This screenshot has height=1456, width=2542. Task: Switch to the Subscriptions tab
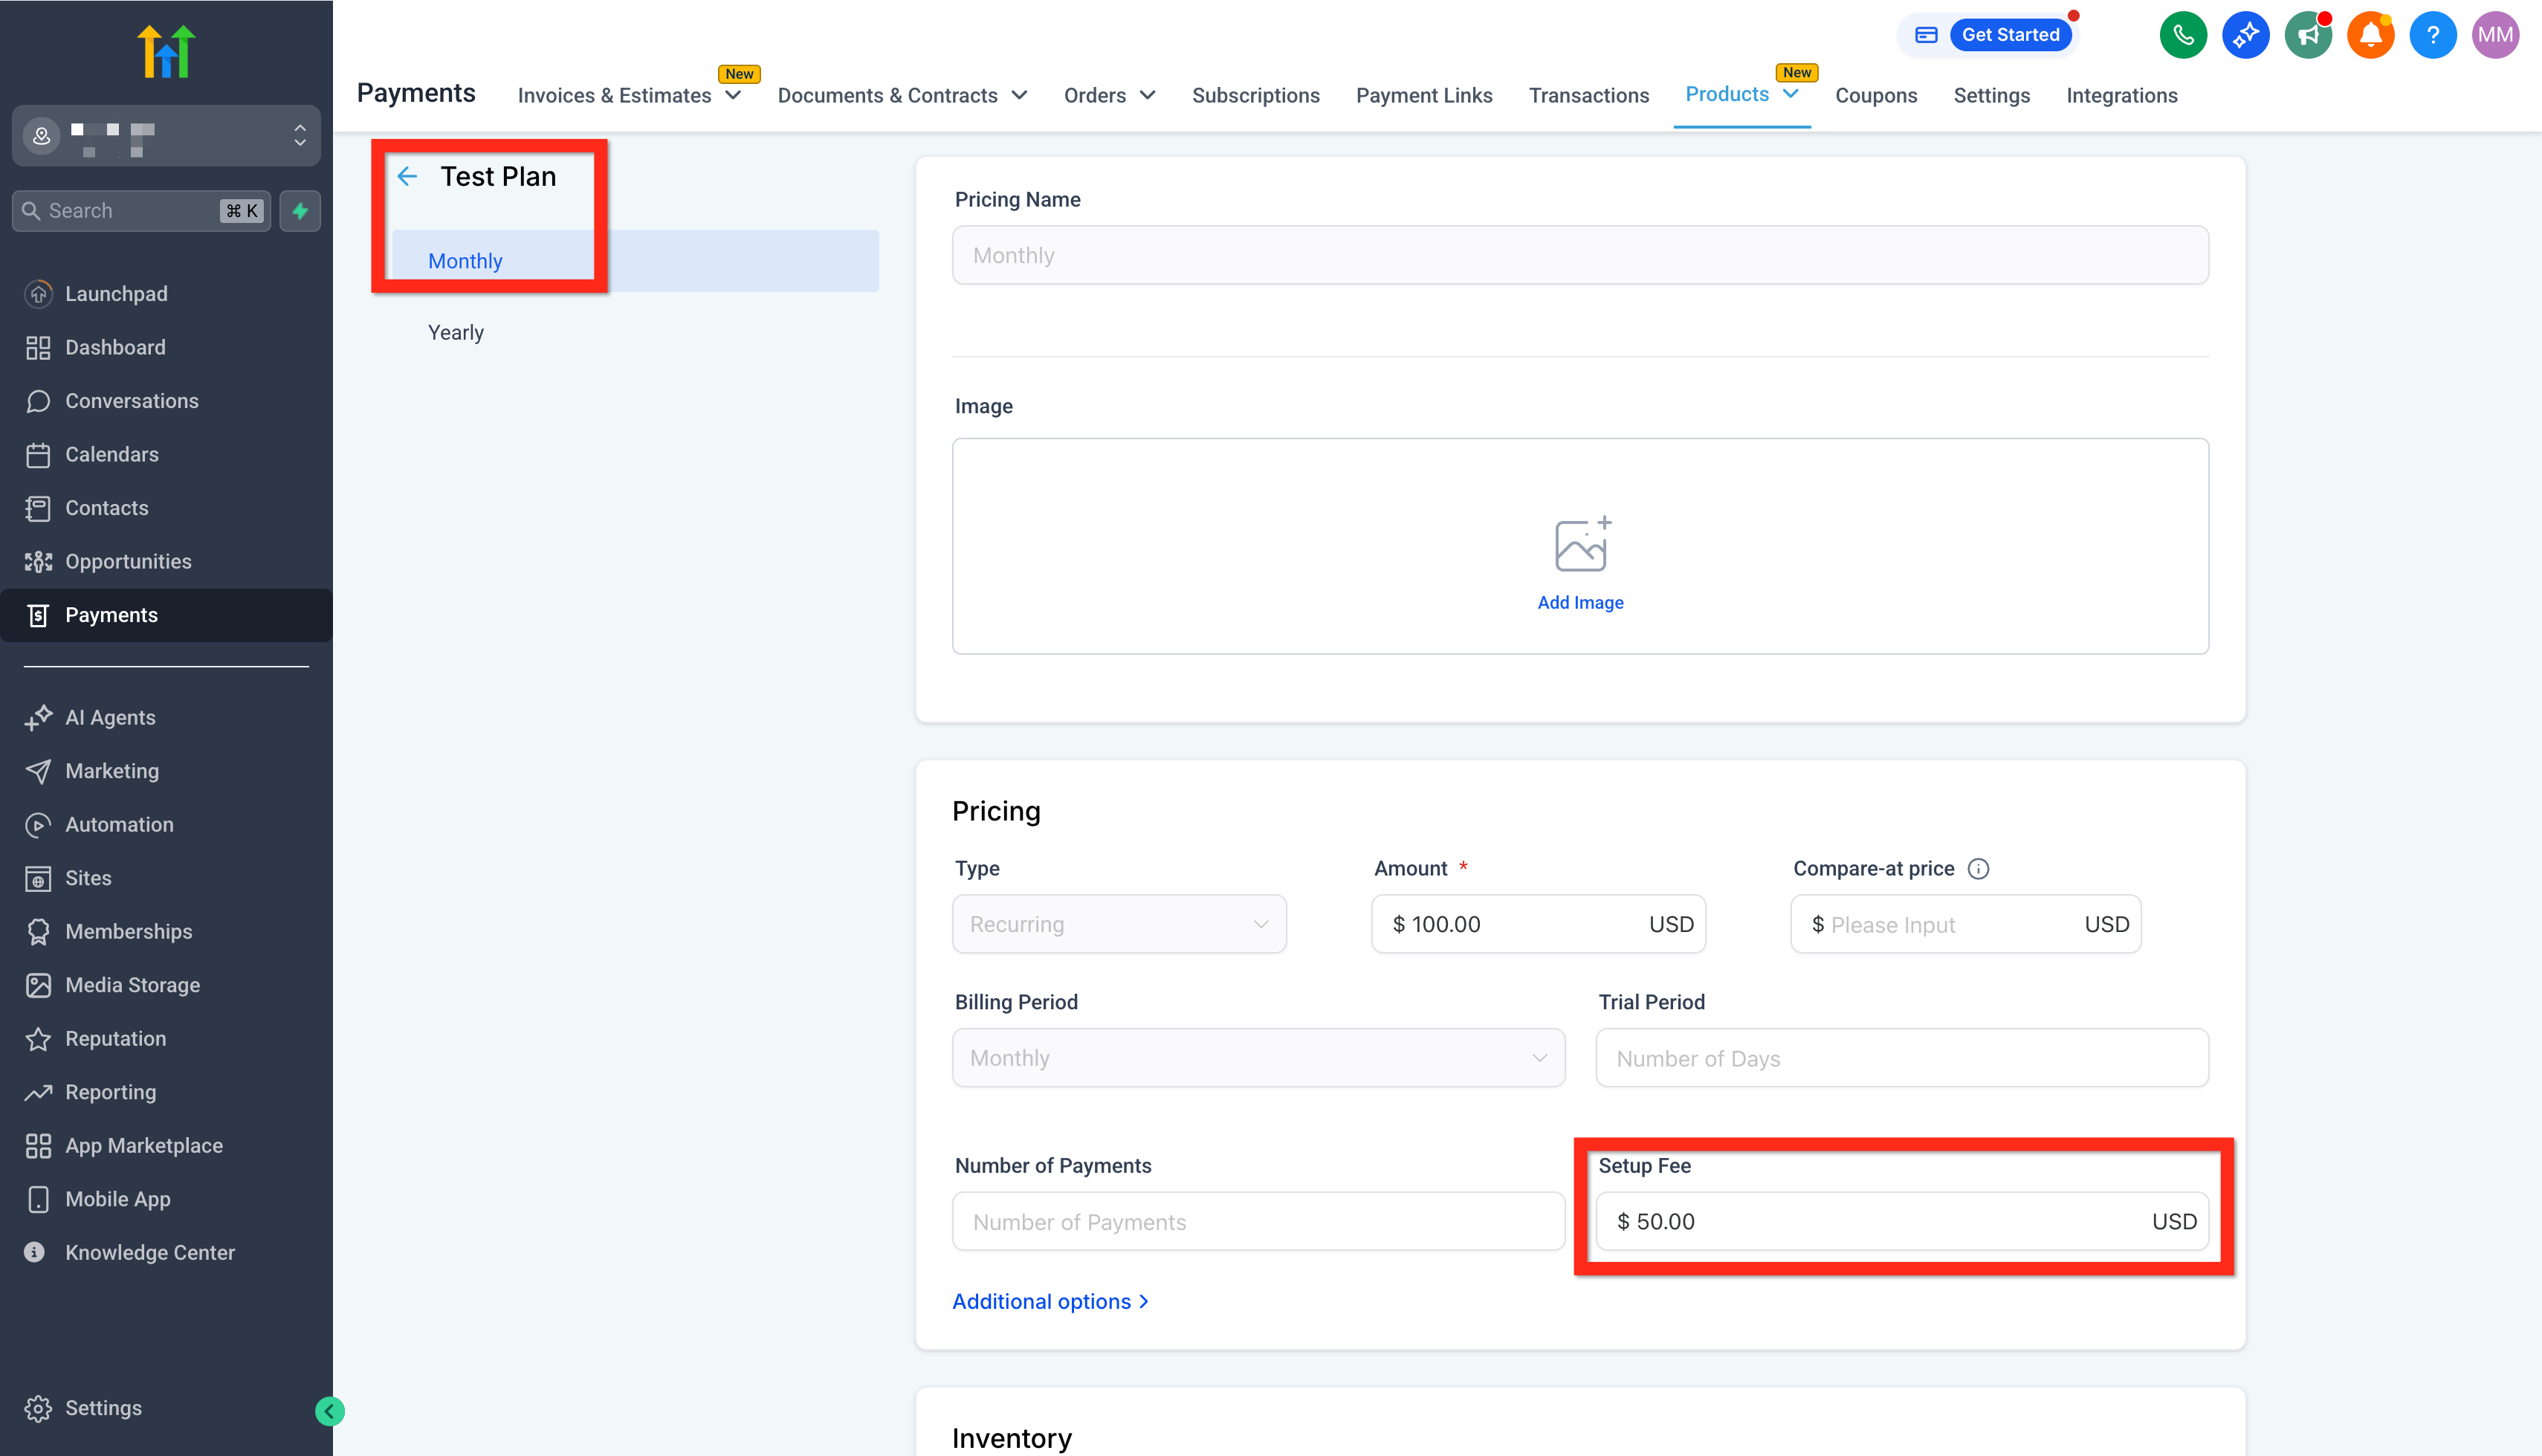click(1255, 96)
